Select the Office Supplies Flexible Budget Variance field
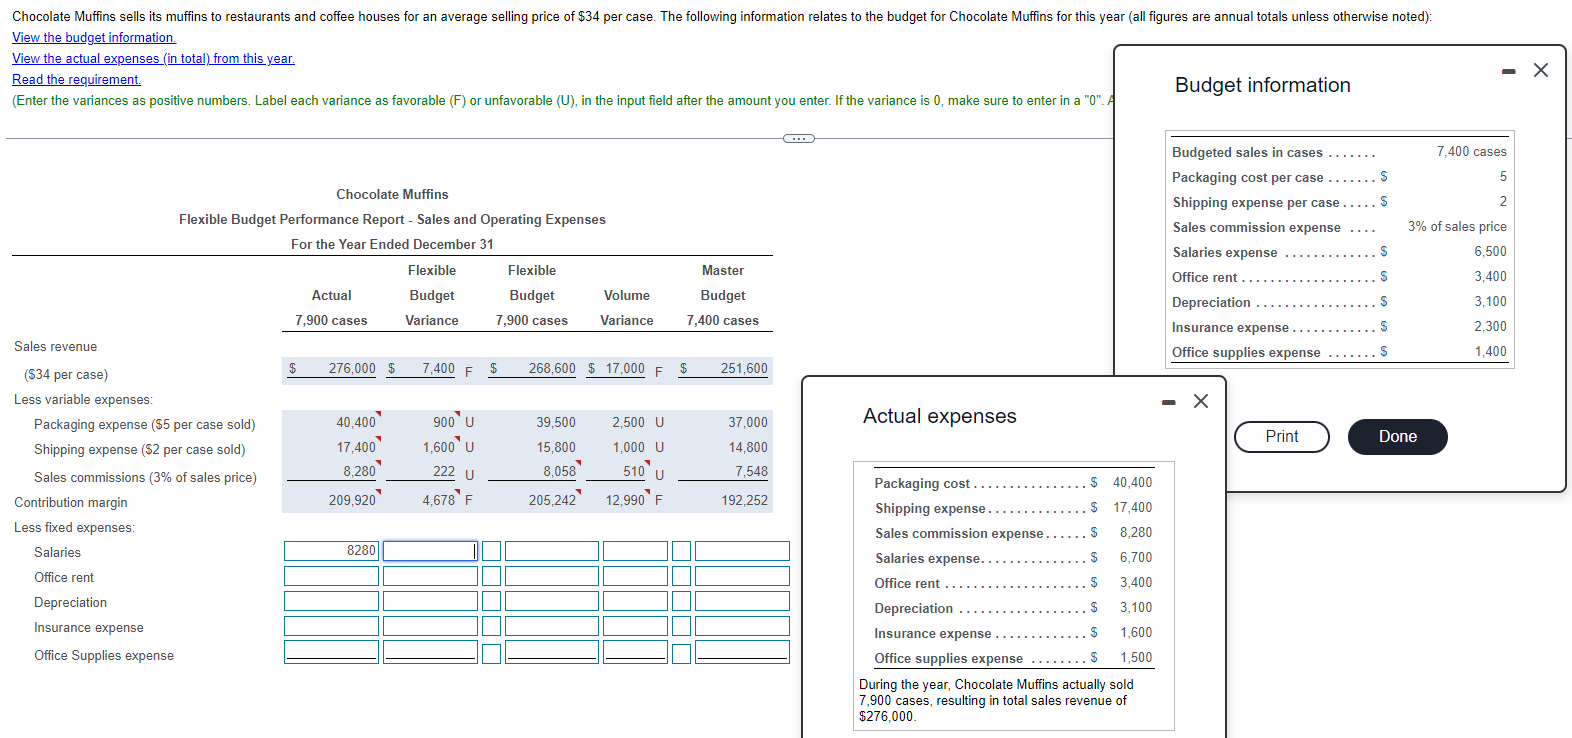This screenshot has width=1572, height=738. [430, 652]
